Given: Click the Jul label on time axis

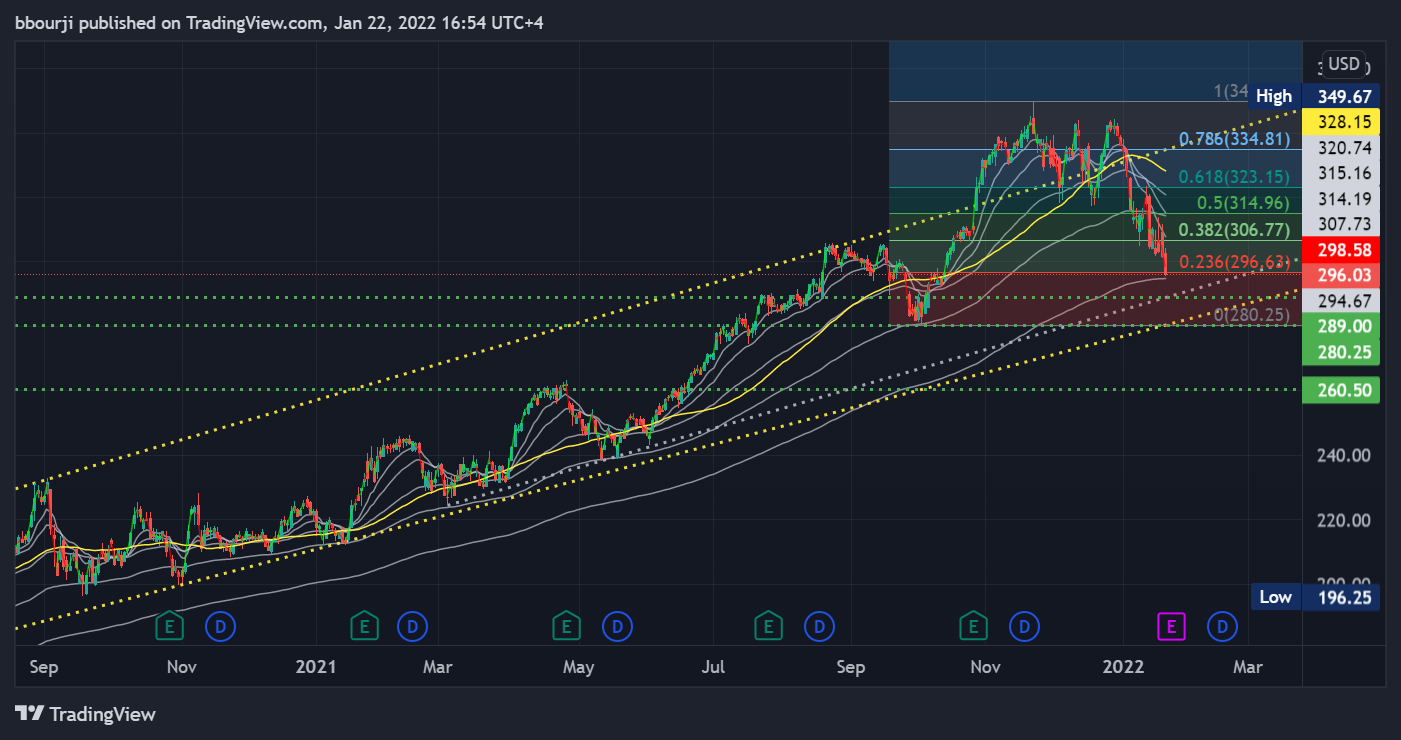Looking at the screenshot, I should pos(713,666).
